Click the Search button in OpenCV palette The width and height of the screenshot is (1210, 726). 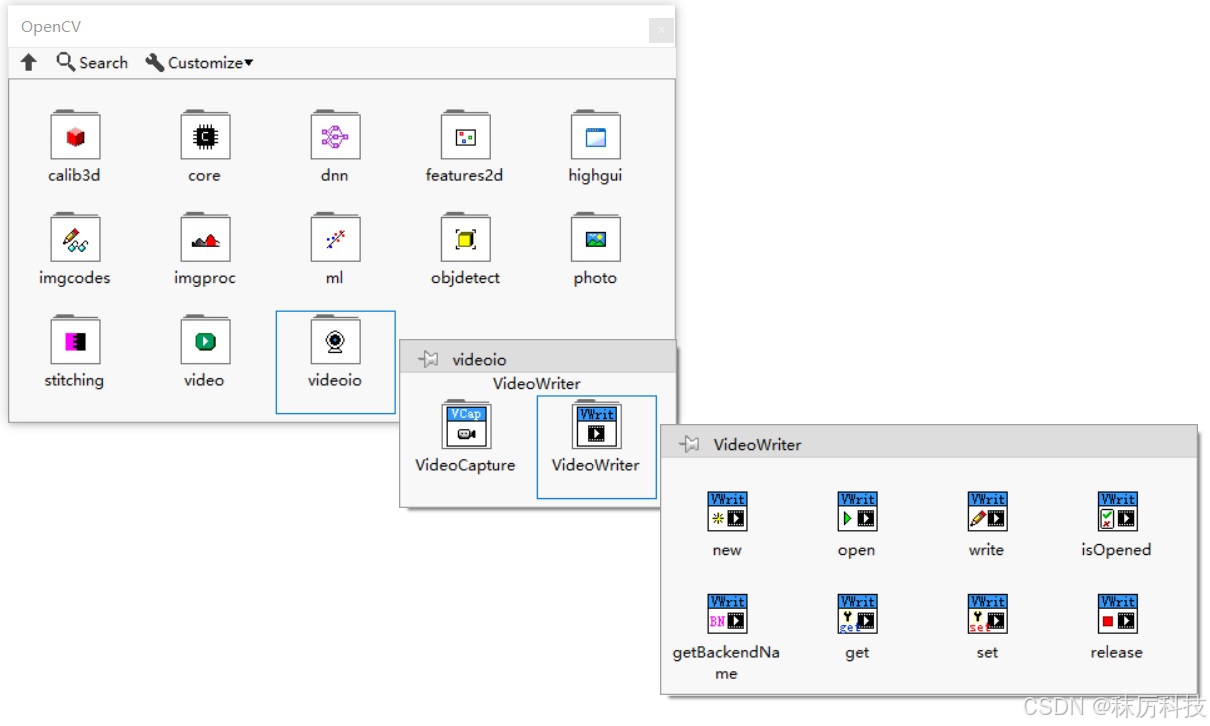coord(92,62)
